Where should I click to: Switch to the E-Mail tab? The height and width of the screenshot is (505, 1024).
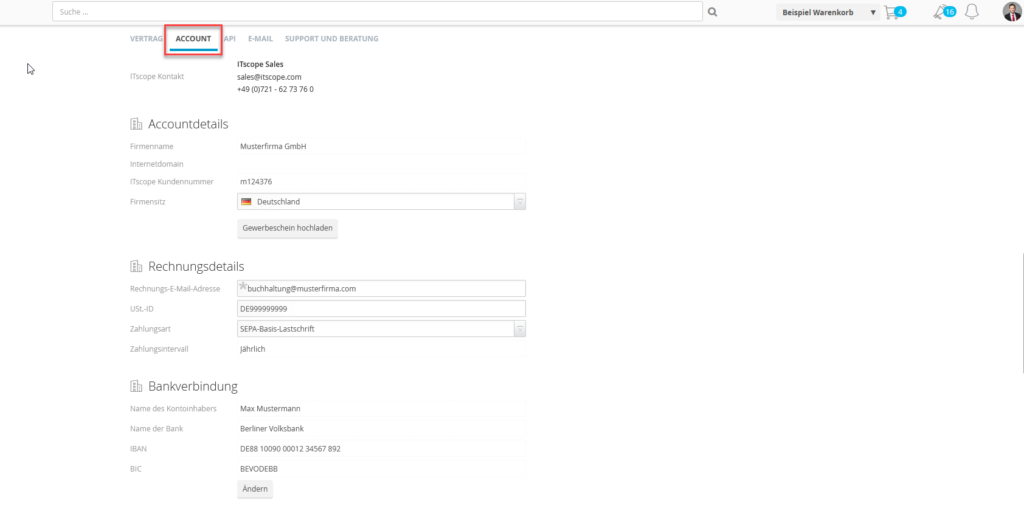click(261, 39)
